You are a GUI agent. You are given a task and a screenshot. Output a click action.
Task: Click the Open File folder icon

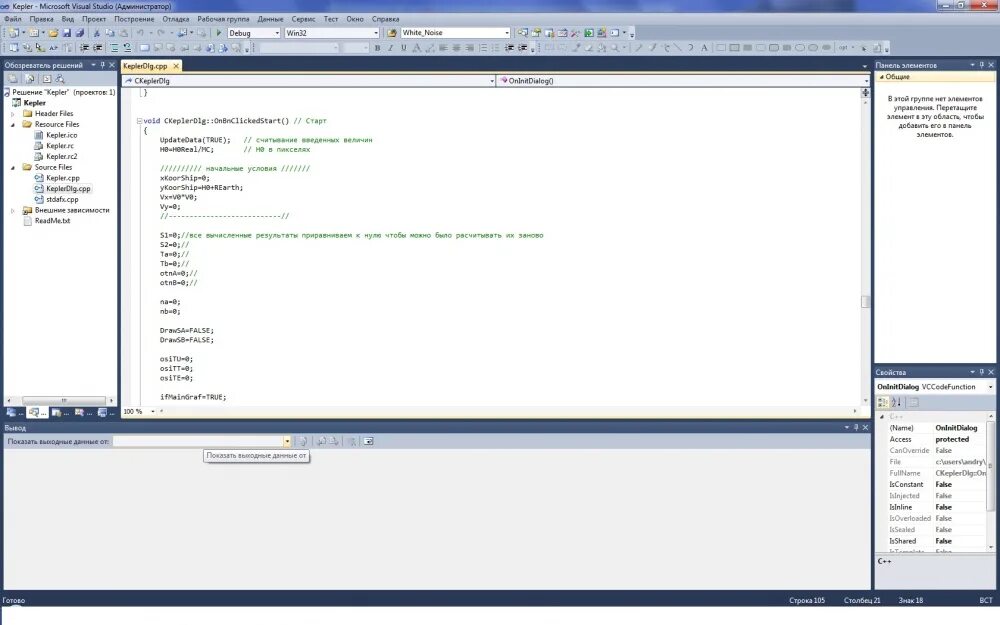(x=54, y=33)
